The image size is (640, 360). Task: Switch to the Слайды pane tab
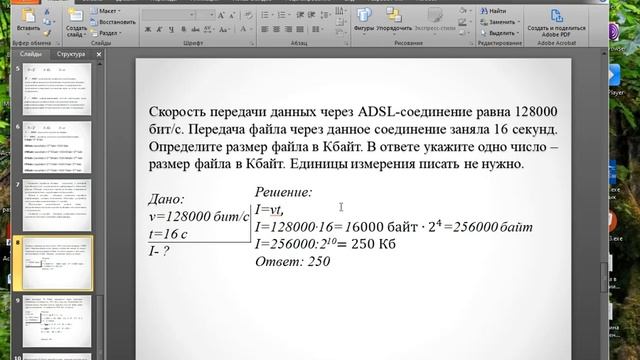click(31, 54)
